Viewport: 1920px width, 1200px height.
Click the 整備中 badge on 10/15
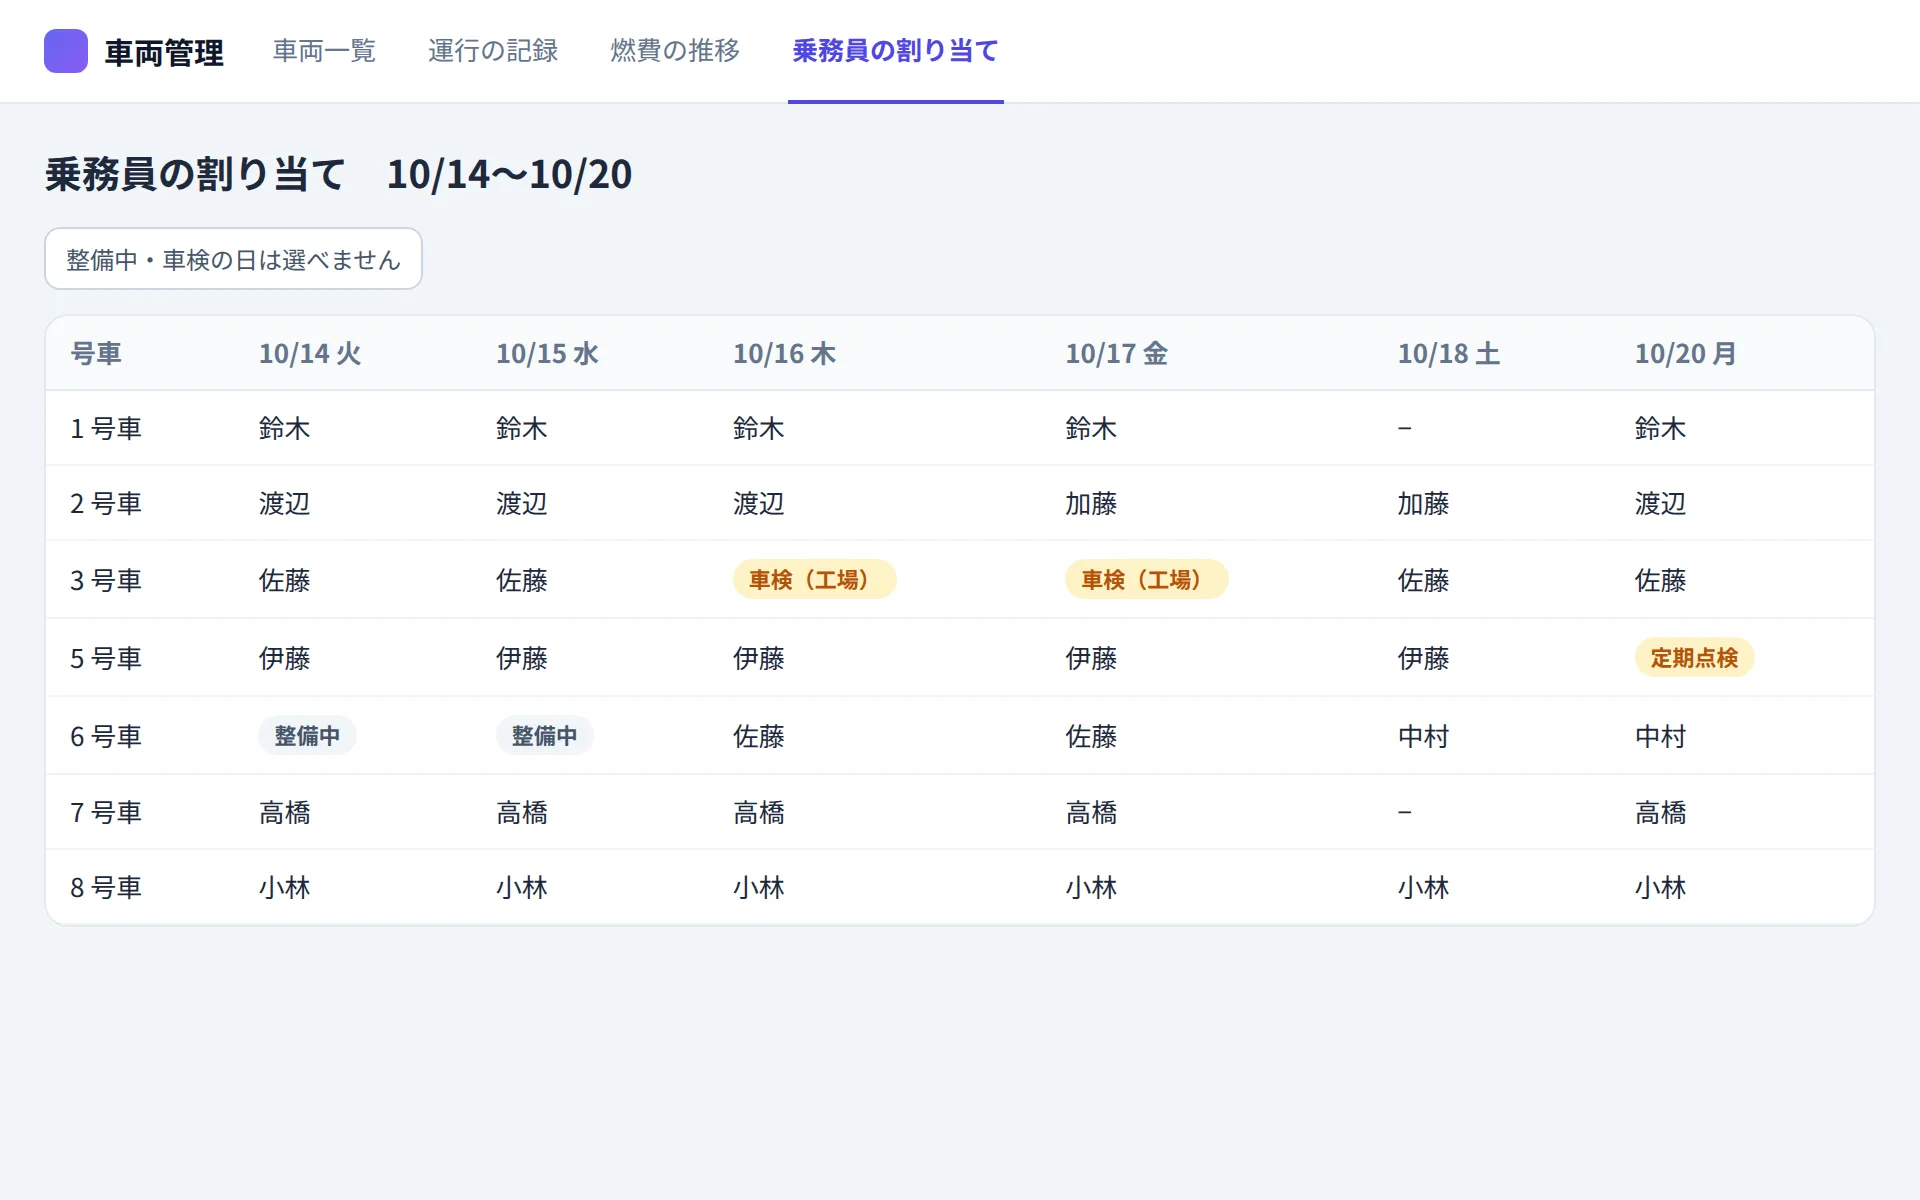[544, 735]
